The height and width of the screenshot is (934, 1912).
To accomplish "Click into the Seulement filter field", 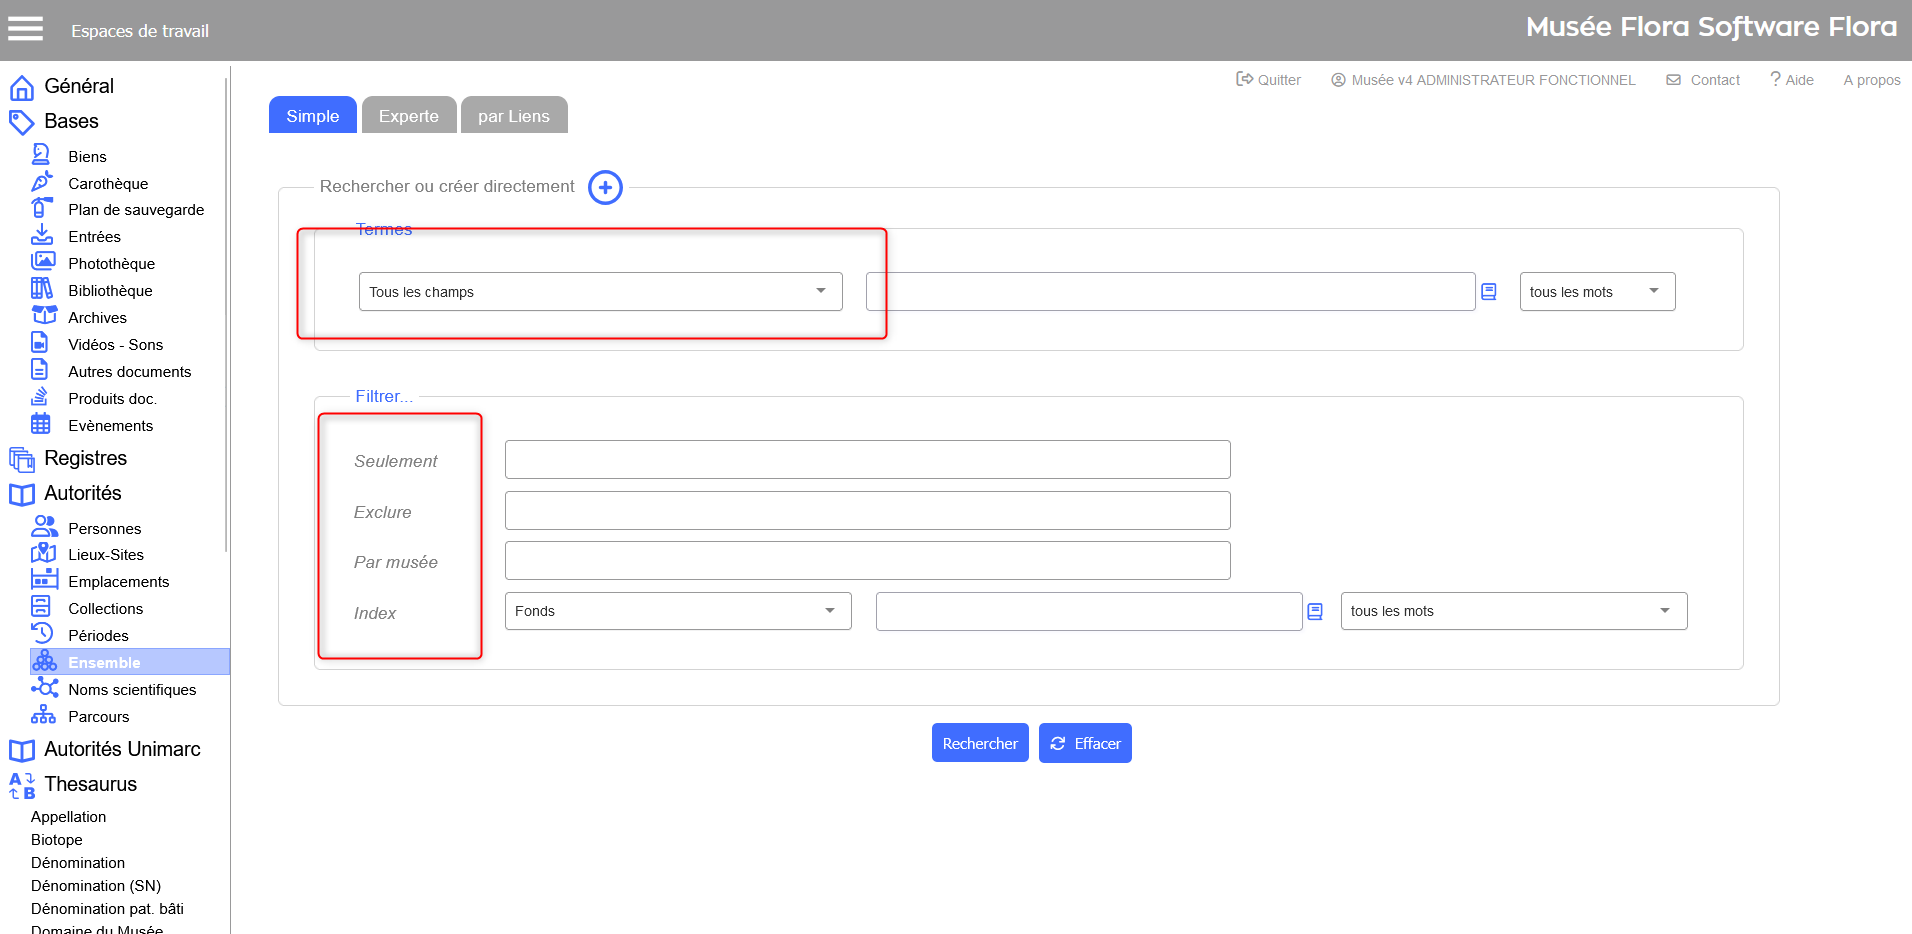I will coord(867,460).
